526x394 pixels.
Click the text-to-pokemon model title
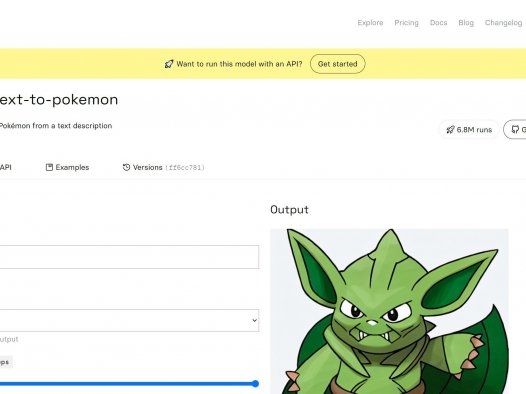(x=59, y=100)
